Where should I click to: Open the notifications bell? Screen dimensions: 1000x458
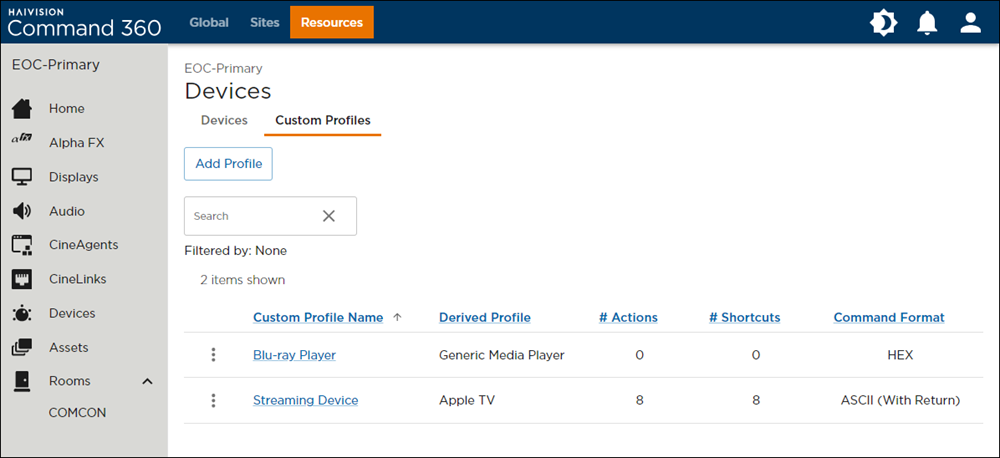pyautogui.click(x=927, y=23)
